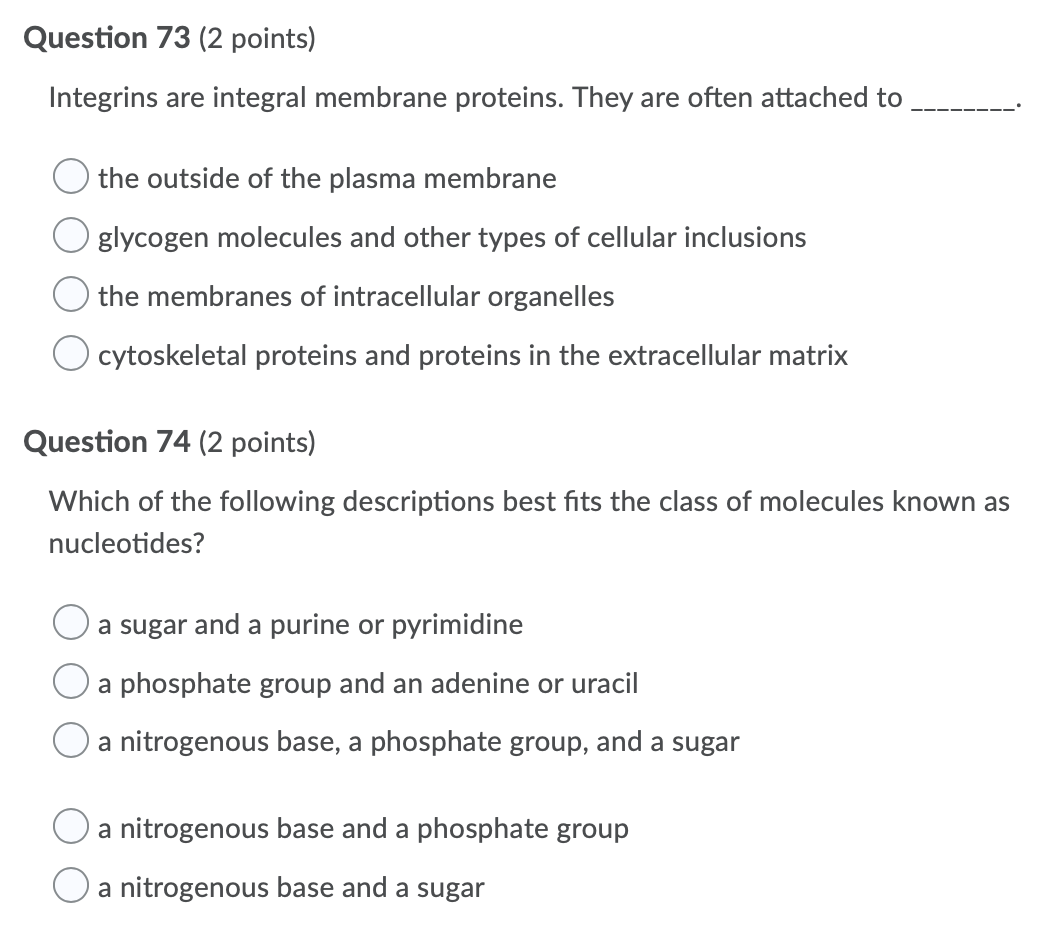Select "a nitrogenous base, a phosphate group, and a sugar"

(x=70, y=740)
